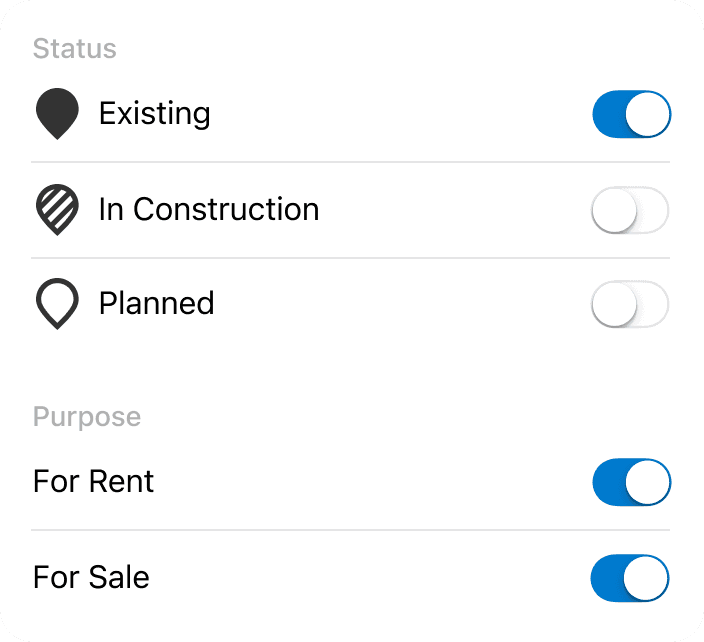Viewport: 704px width, 642px height.
Task: Disable the For Rent switch
Action: [x=631, y=482]
